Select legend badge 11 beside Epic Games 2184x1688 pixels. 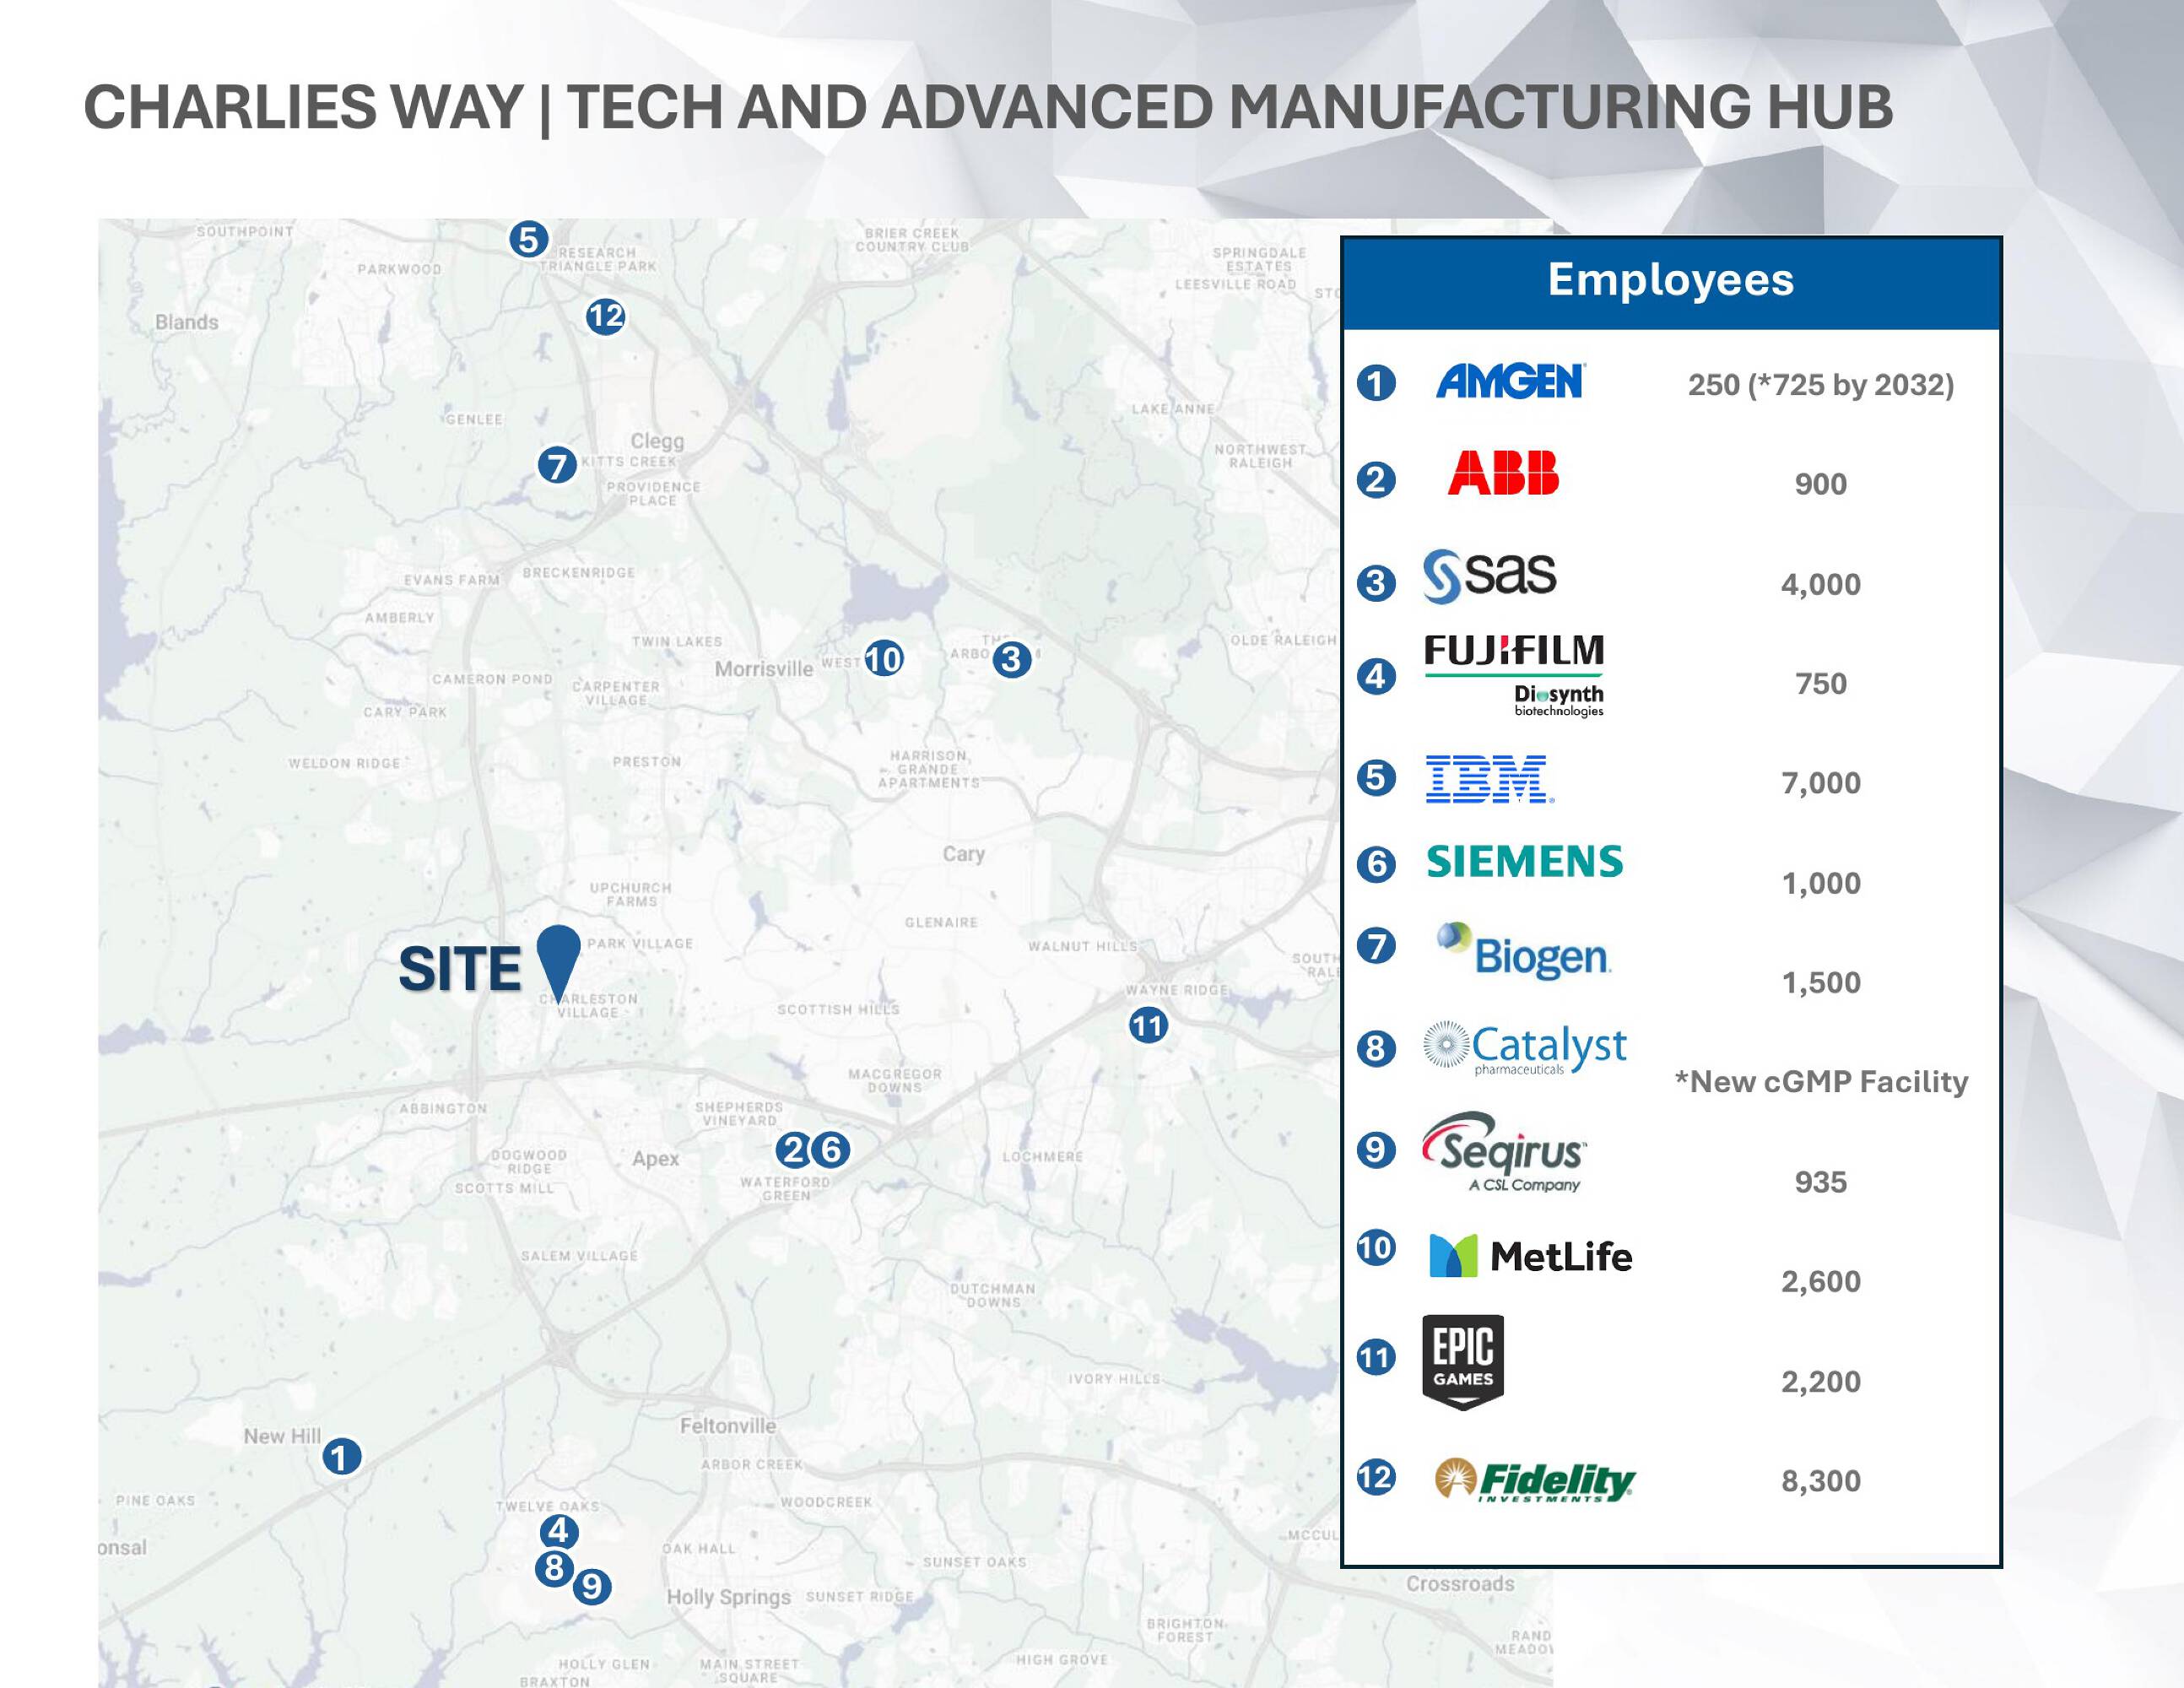[1376, 1357]
